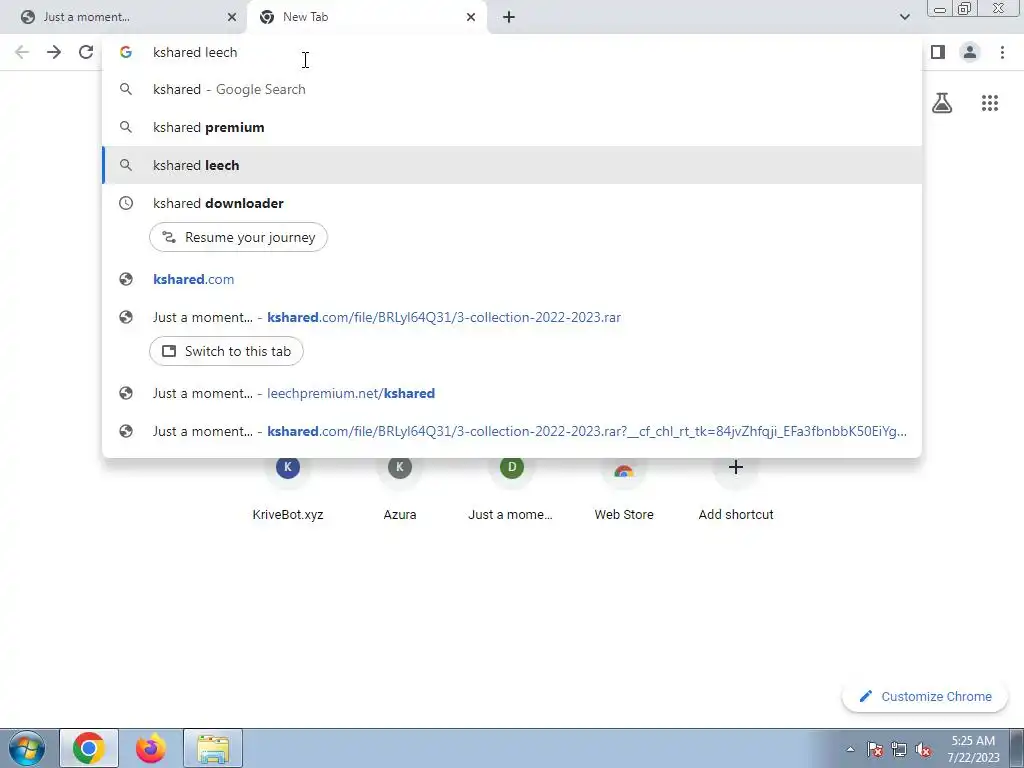This screenshot has height=768, width=1024.
Task: Click the address bar text 'kshared leech'
Action: pyautogui.click(x=195, y=52)
